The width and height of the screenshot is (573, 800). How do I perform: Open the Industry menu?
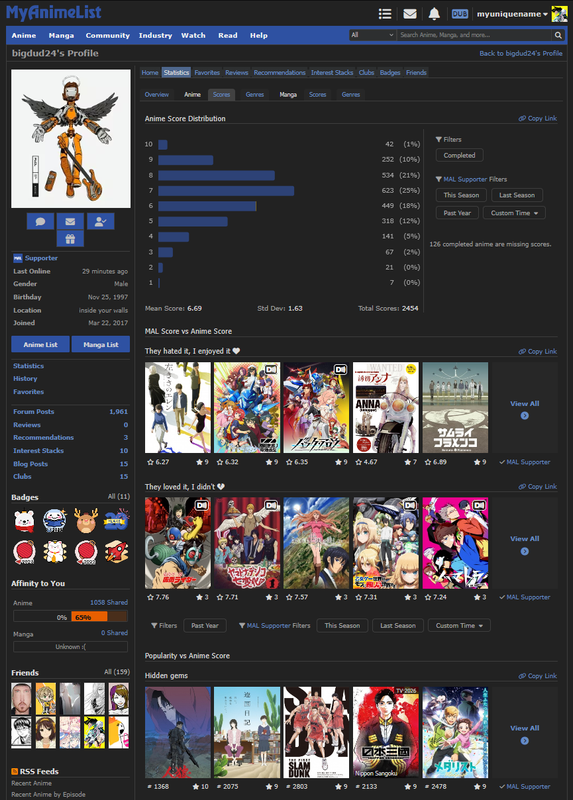[x=155, y=35]
